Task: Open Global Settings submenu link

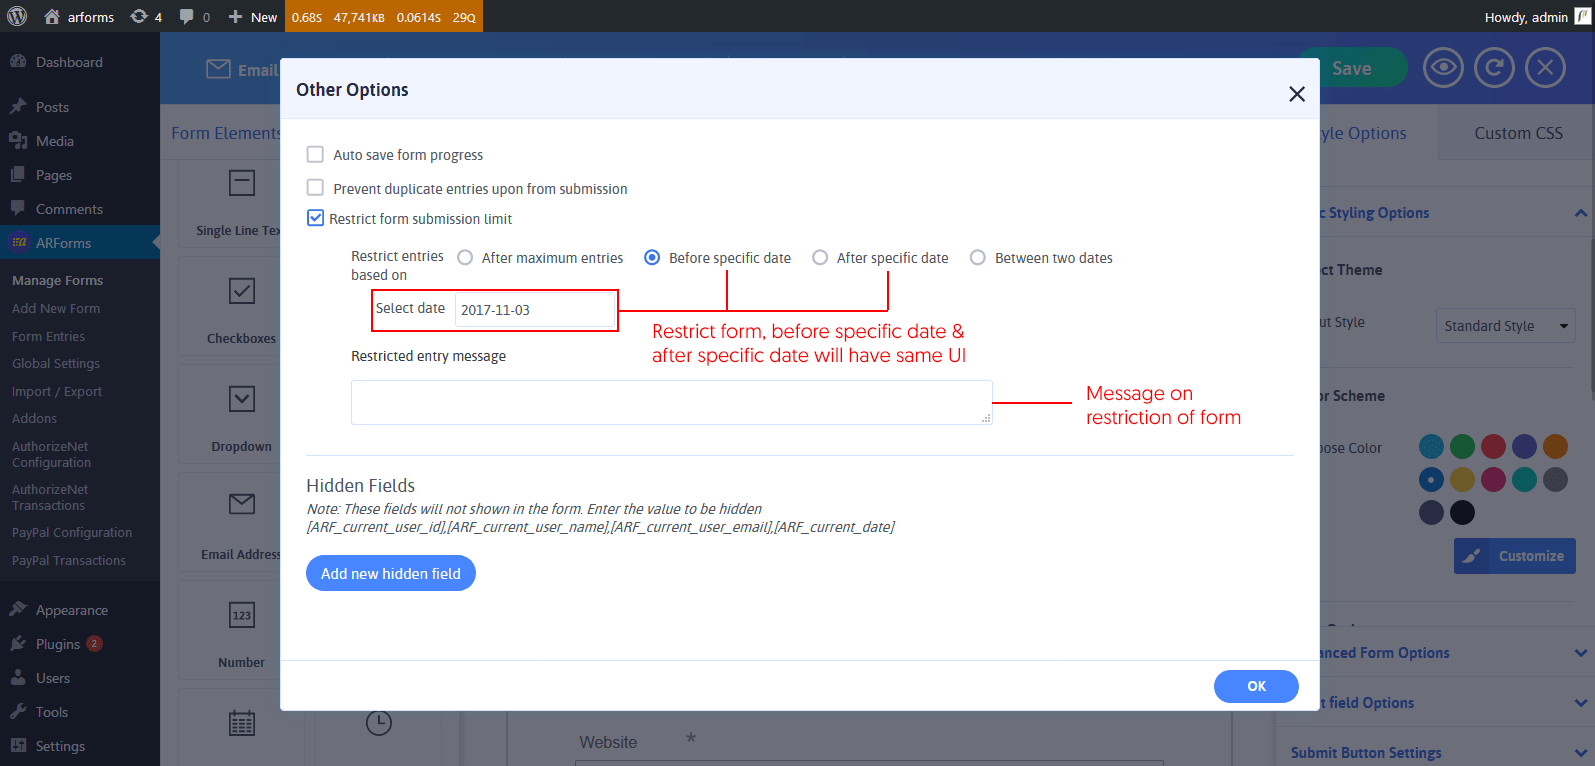Action: [56, 364]
